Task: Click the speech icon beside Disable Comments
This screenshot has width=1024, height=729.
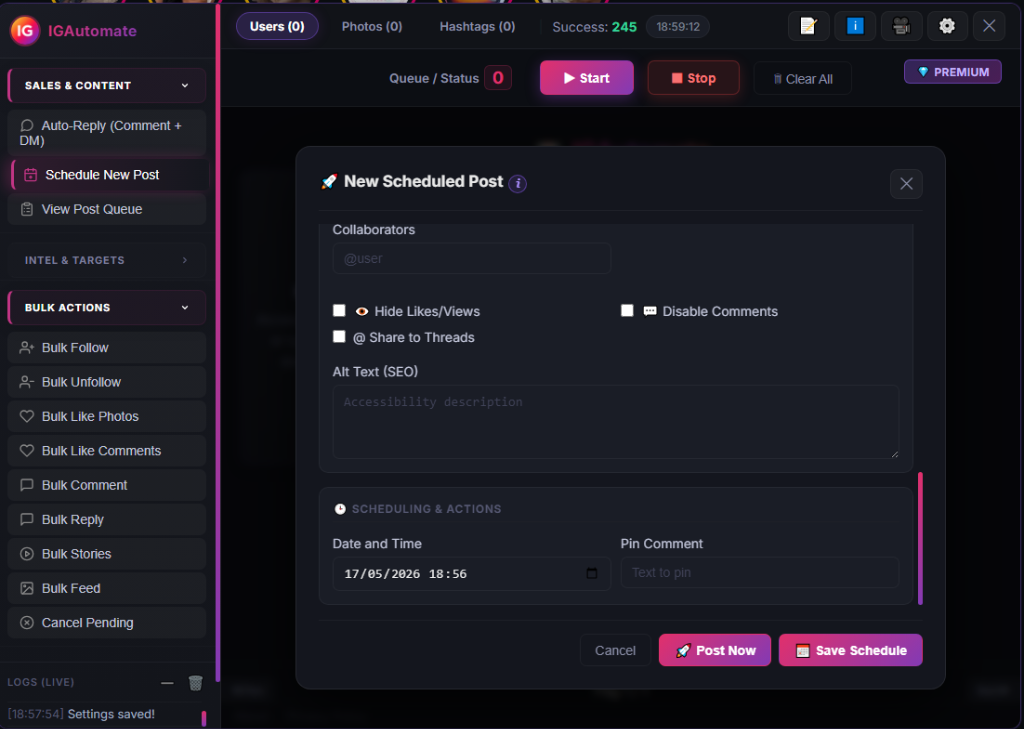Action: 650,311
